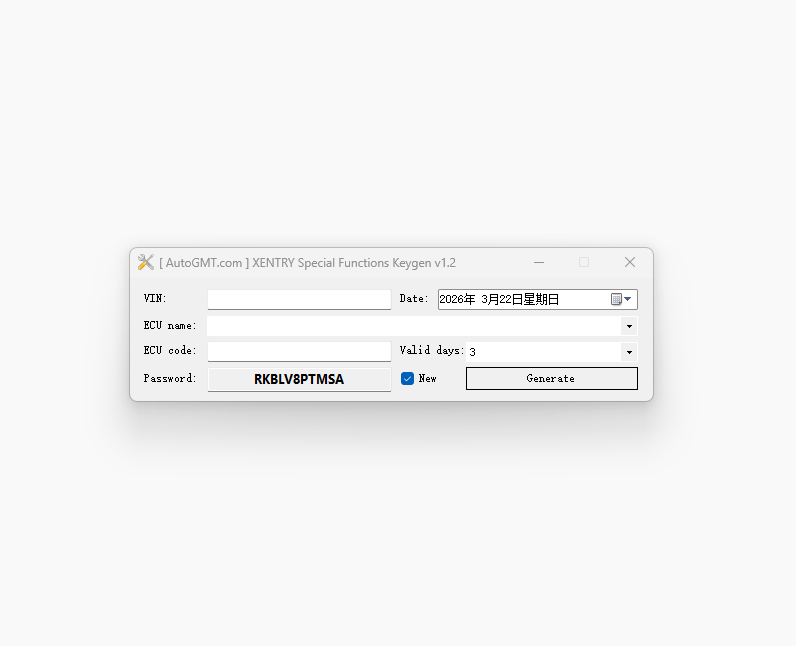The image size is (796, 646).
Task: Minimize the XENTRY Keygen window
Action: click(539, 262)
